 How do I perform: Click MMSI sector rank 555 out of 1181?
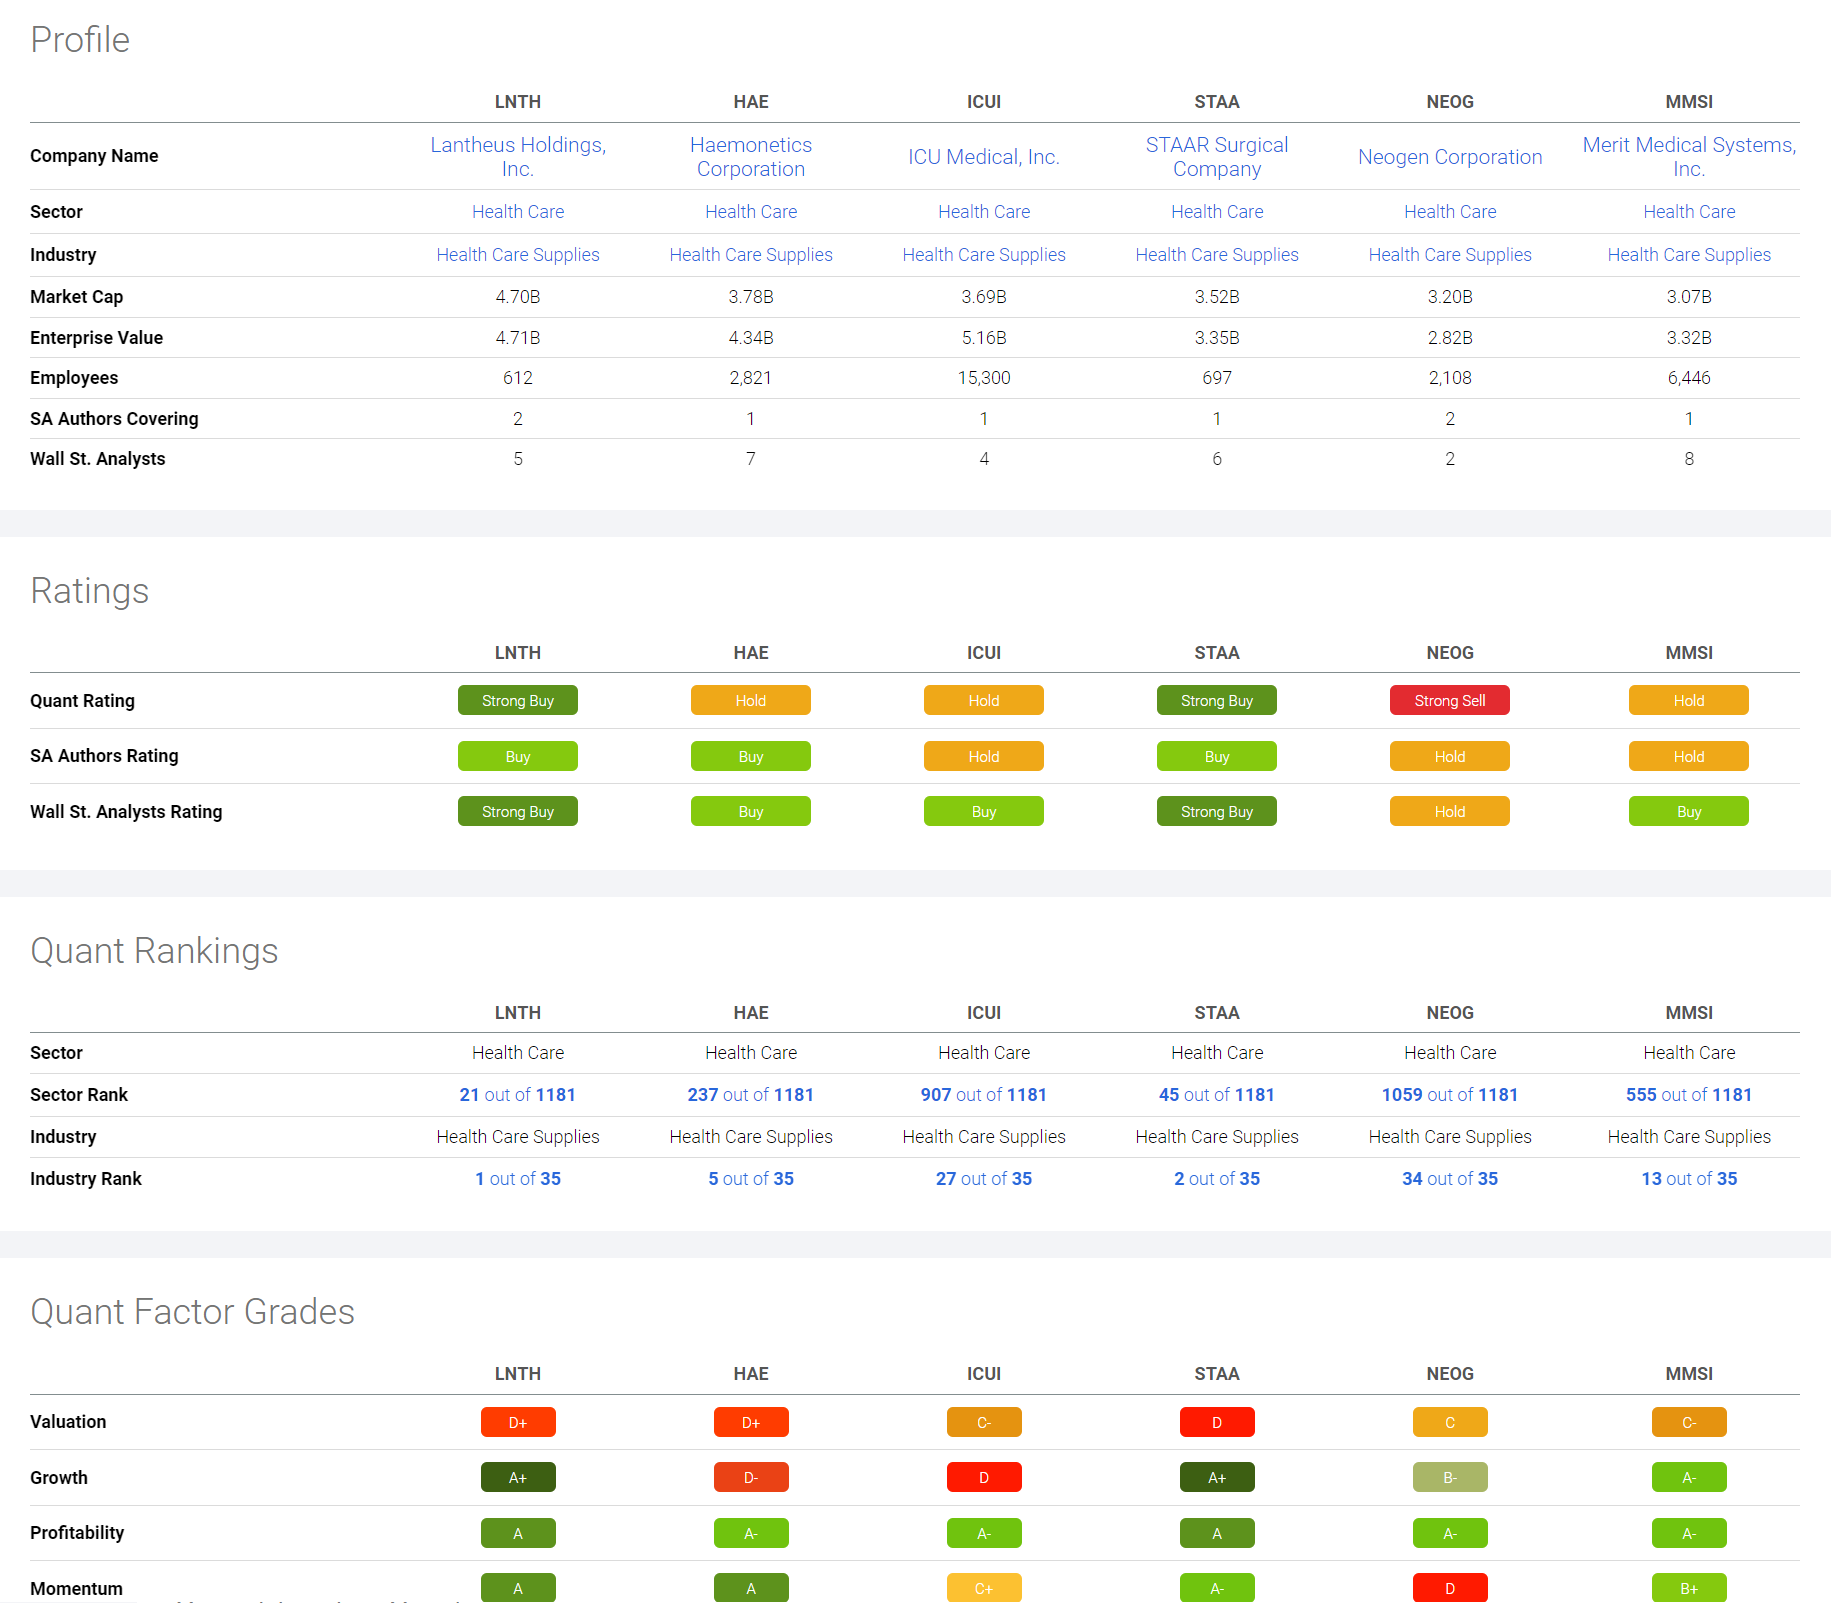pos(1689,1095)
